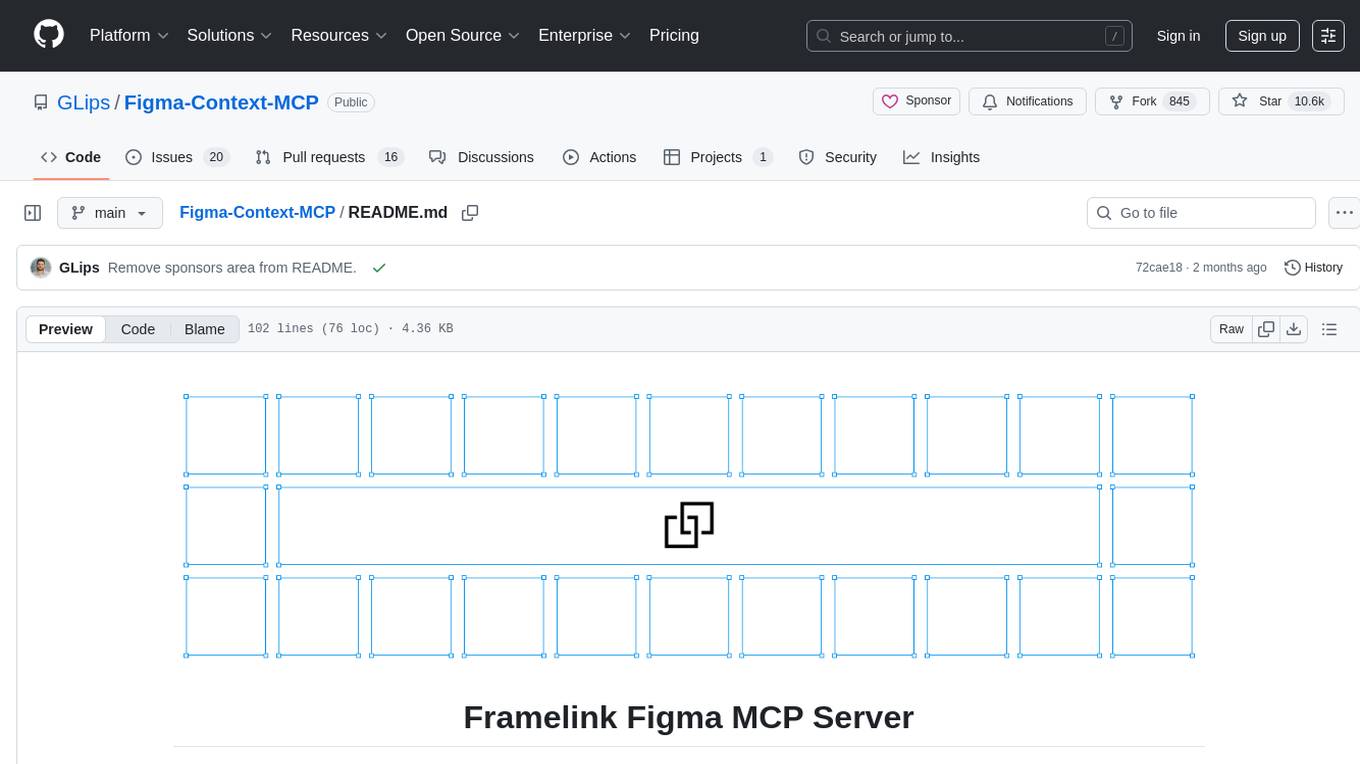
Task: Expand the Resources menu
Action: (x=338, y=35)
